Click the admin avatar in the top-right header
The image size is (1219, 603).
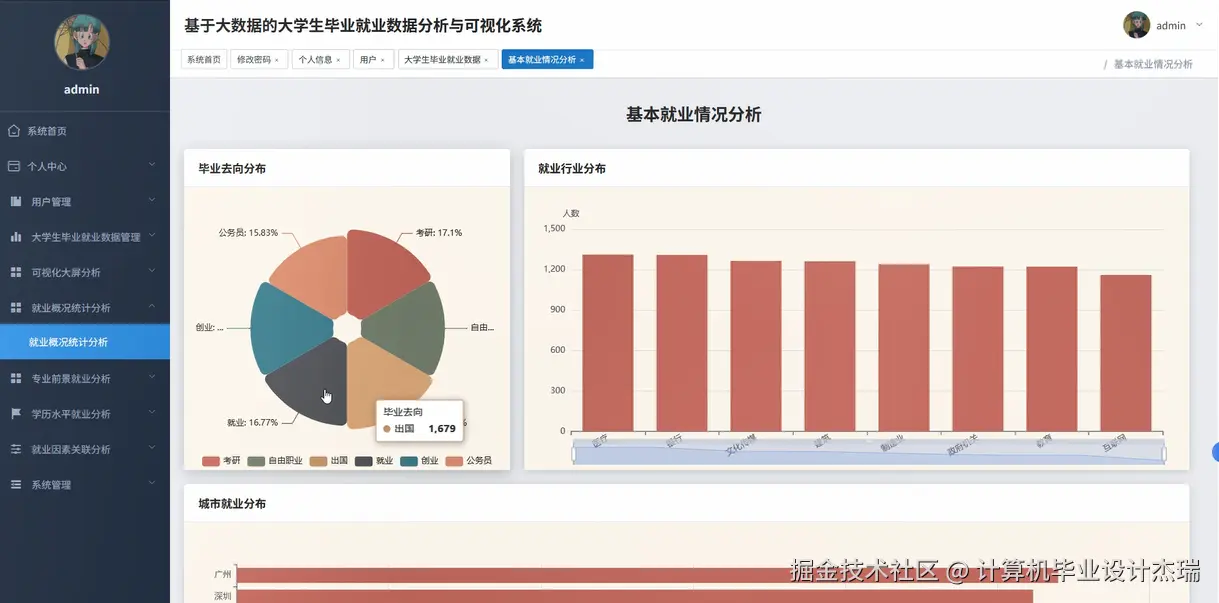(x=1136, y=25)
